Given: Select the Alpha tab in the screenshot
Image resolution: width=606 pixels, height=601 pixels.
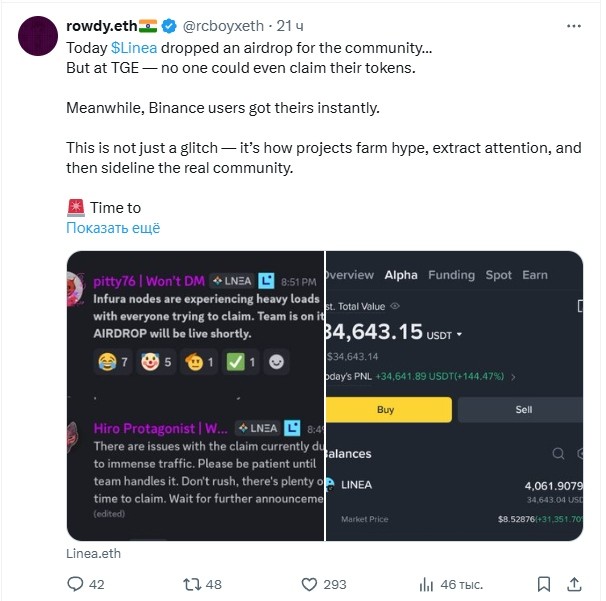Looking at the screenshot, I should (401, 275).
